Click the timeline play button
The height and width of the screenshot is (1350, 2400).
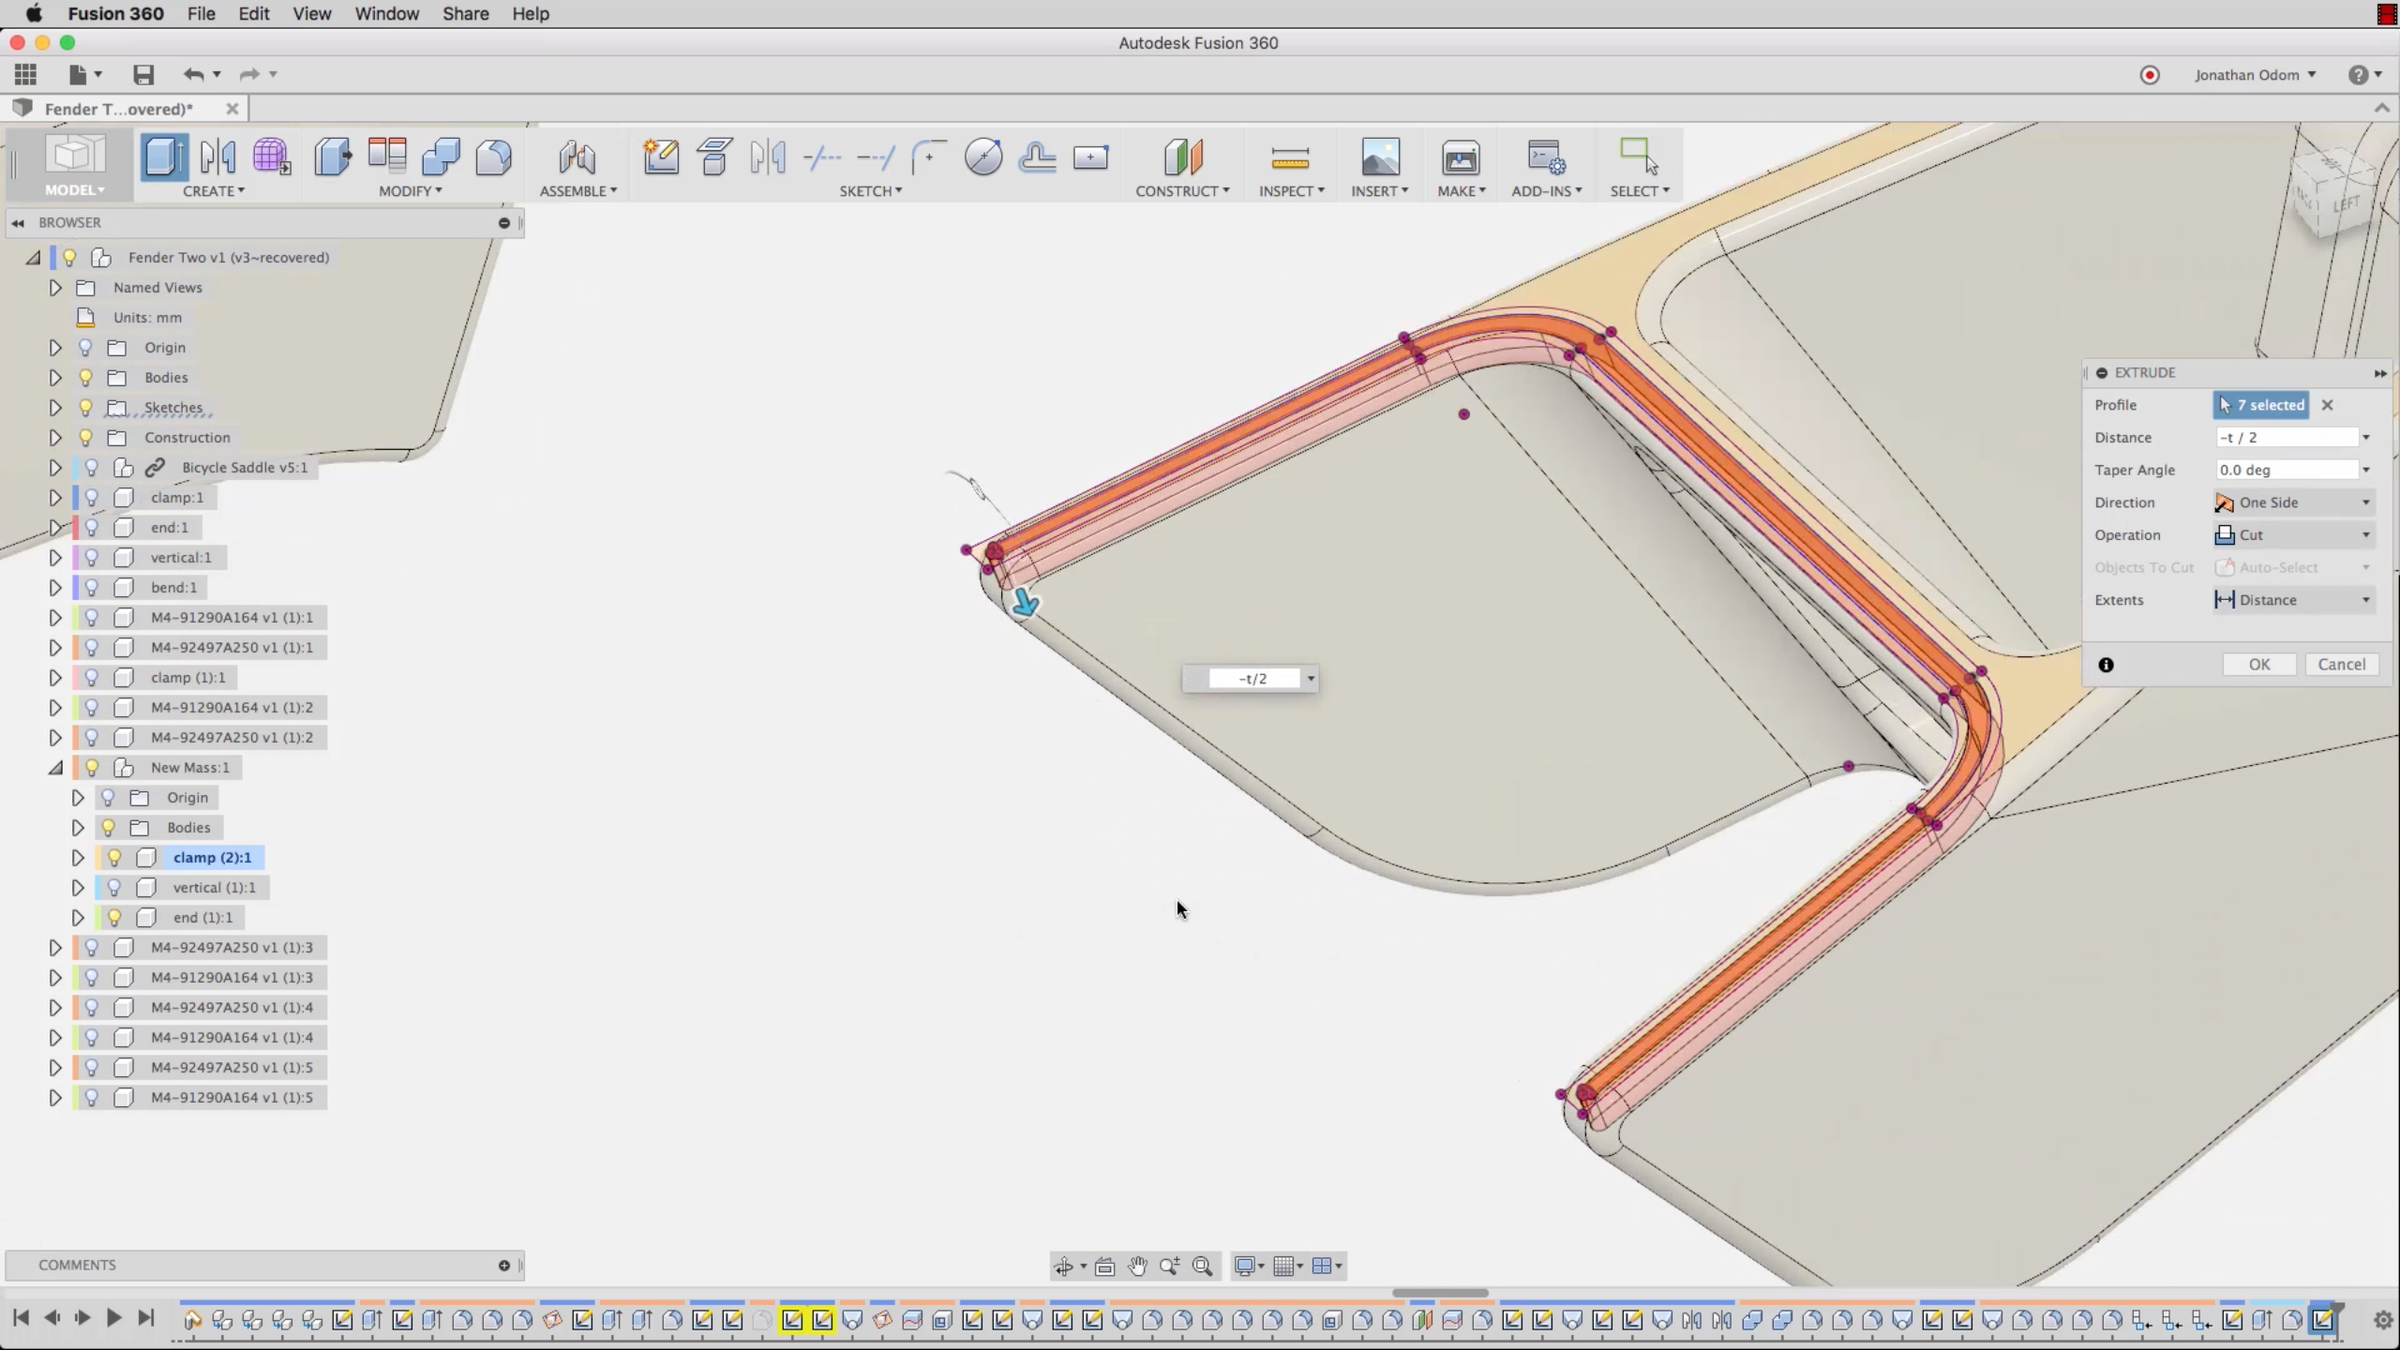[114, 1318]
